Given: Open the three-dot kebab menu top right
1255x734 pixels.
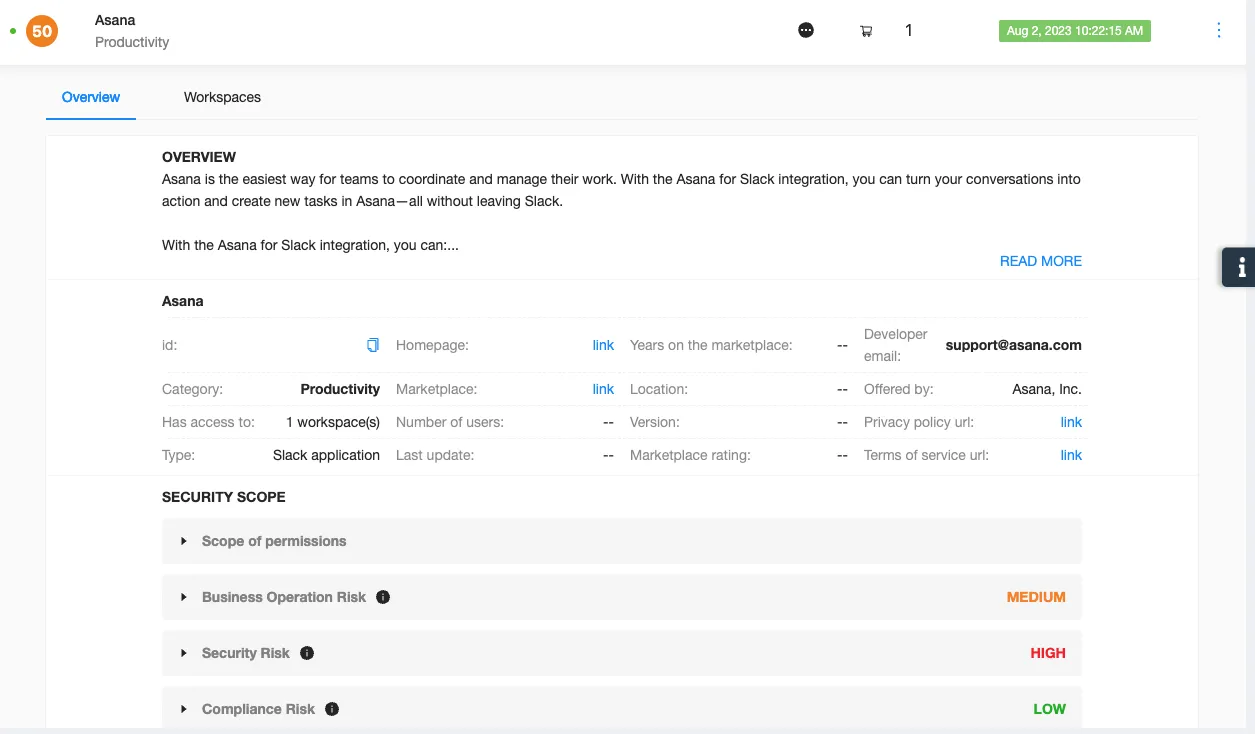Looking at the screenshot, I should click(x=1218, y=30).
